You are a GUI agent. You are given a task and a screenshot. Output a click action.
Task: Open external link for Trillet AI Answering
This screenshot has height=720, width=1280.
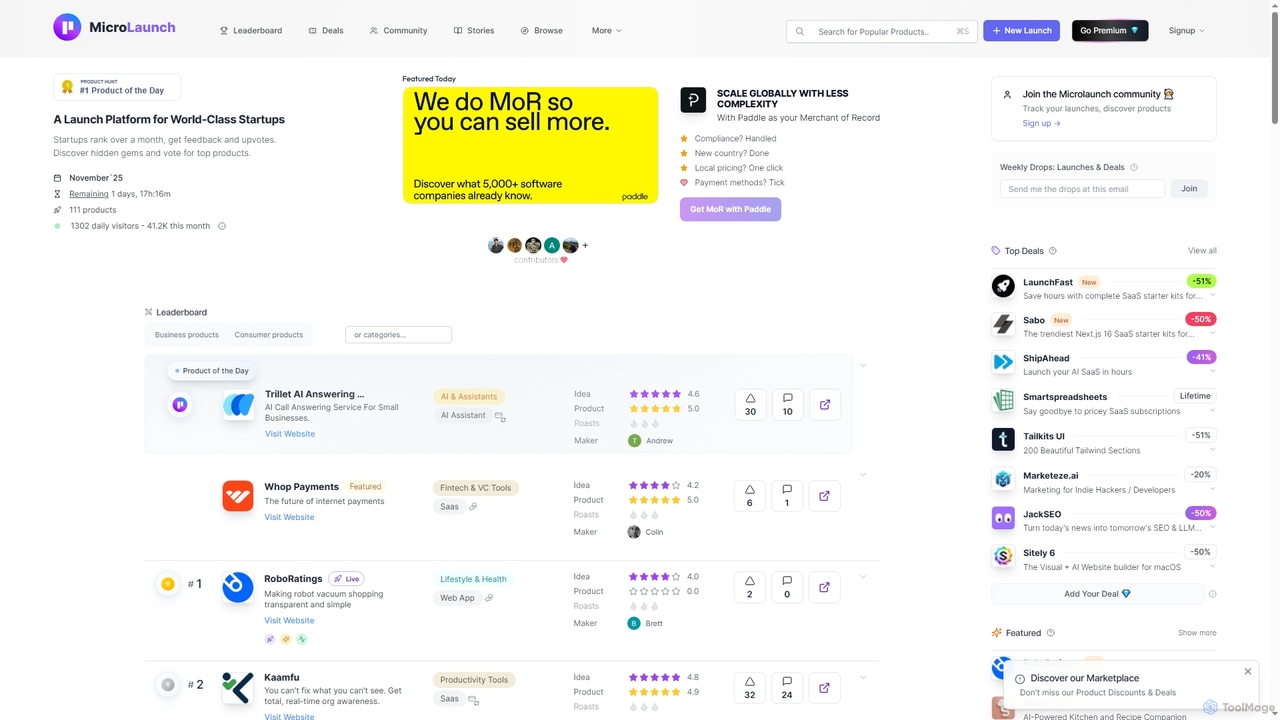[x=825, y=405]
